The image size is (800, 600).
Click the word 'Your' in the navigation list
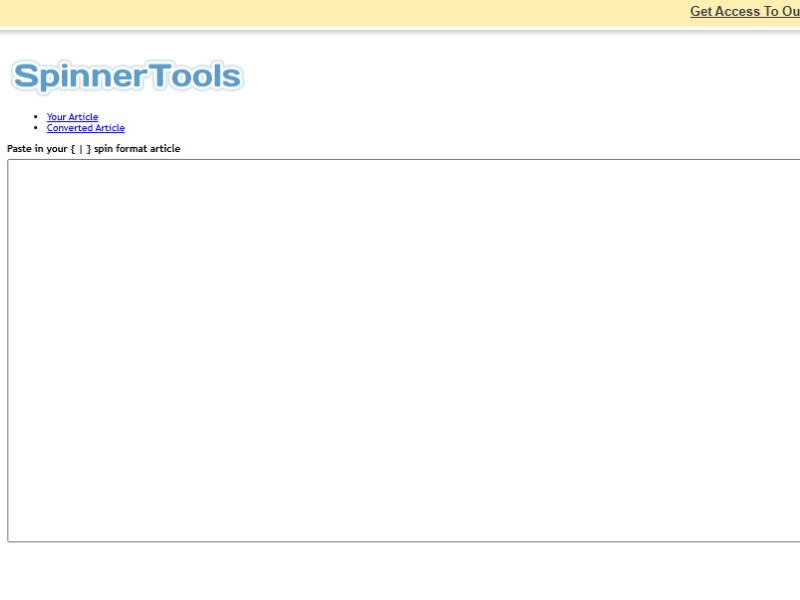(x=56, y=117)
